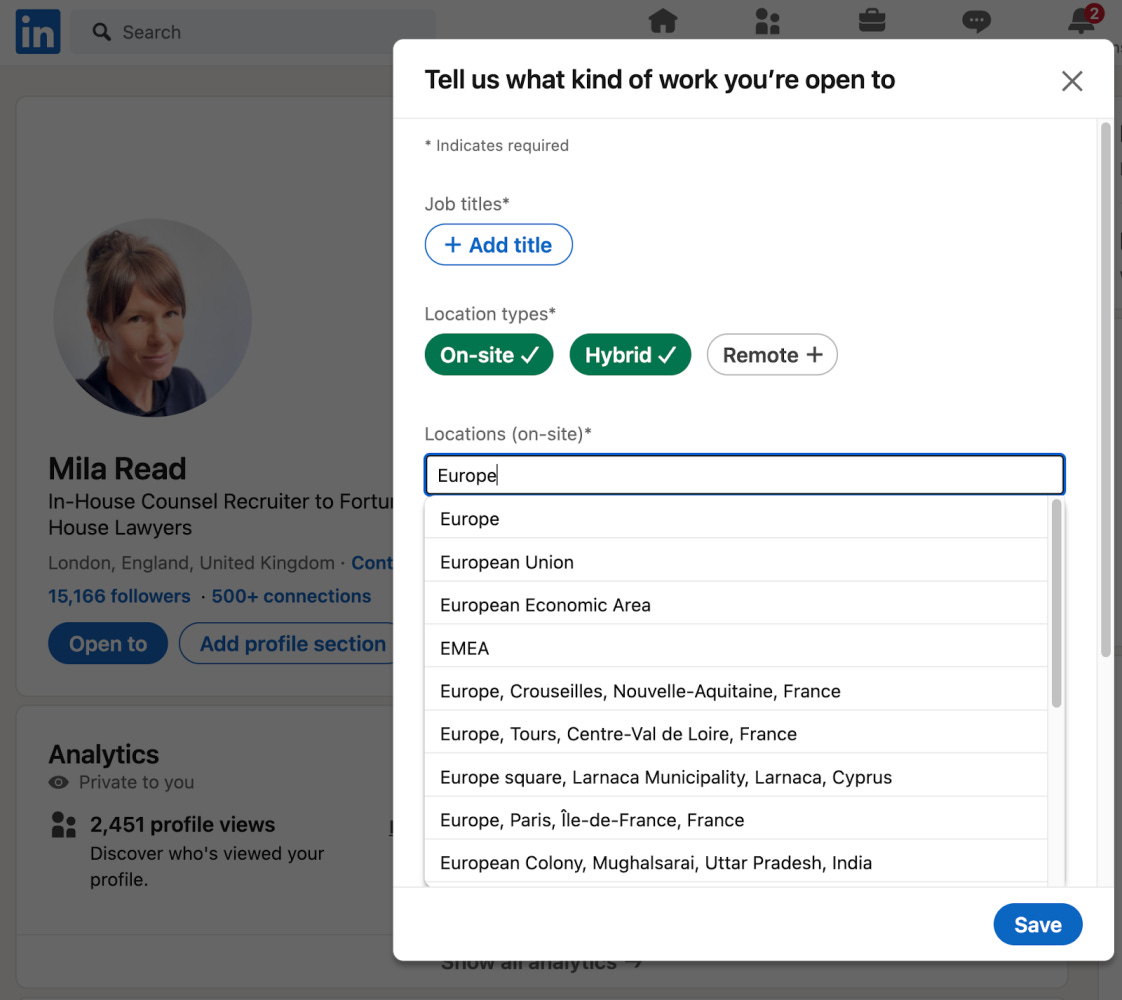Select 'European Union' suggestion
The image size is (1122, 1000).
point(736,562)
